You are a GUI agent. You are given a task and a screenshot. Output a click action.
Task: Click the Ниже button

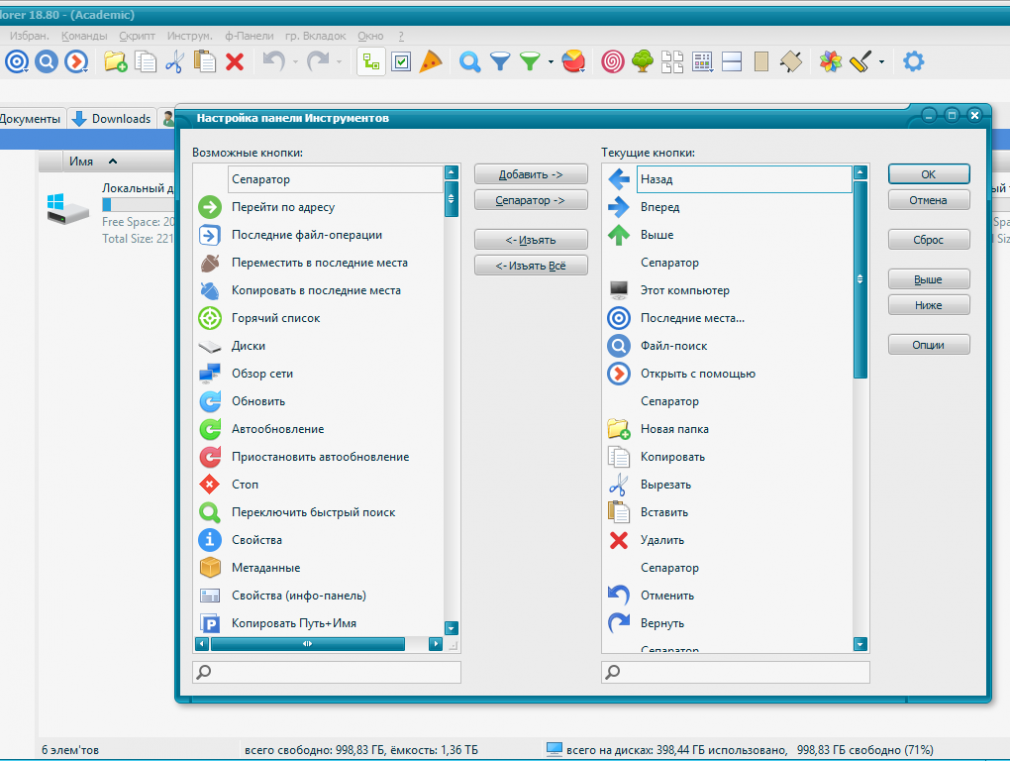coord(928,305)
